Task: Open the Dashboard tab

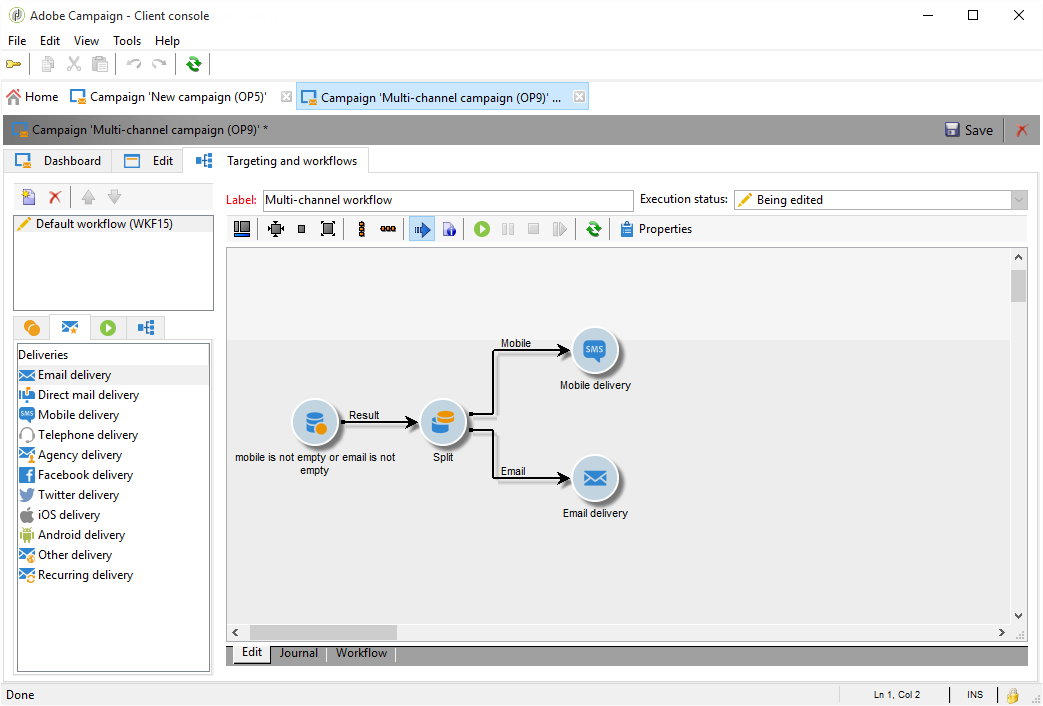Action: pyautogui.click(x=59, y=161)
